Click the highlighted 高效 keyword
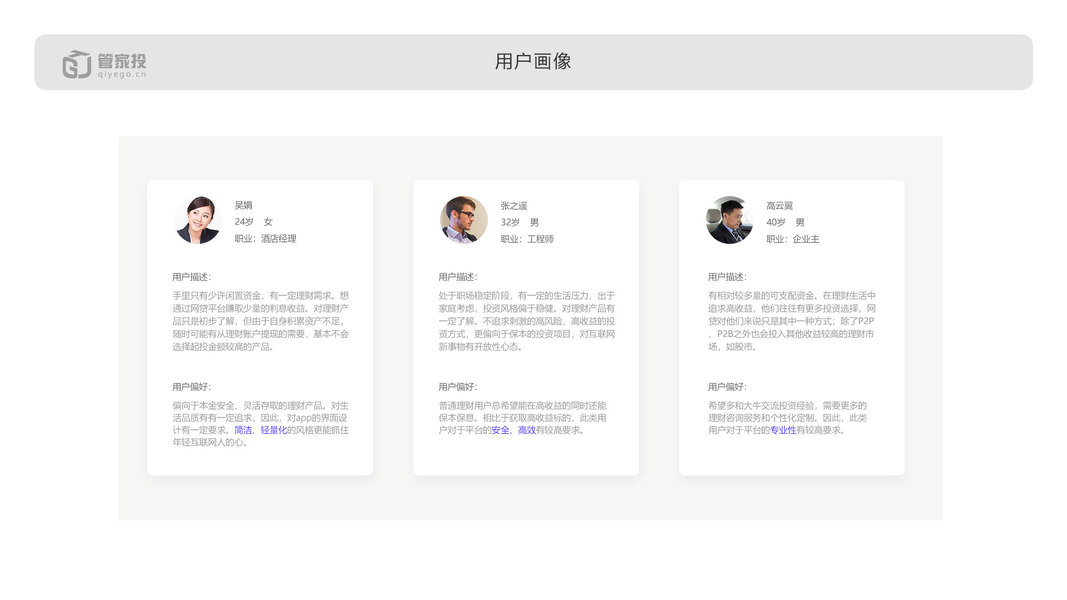Screen dimensions: 1067x600 pos(527,430)
